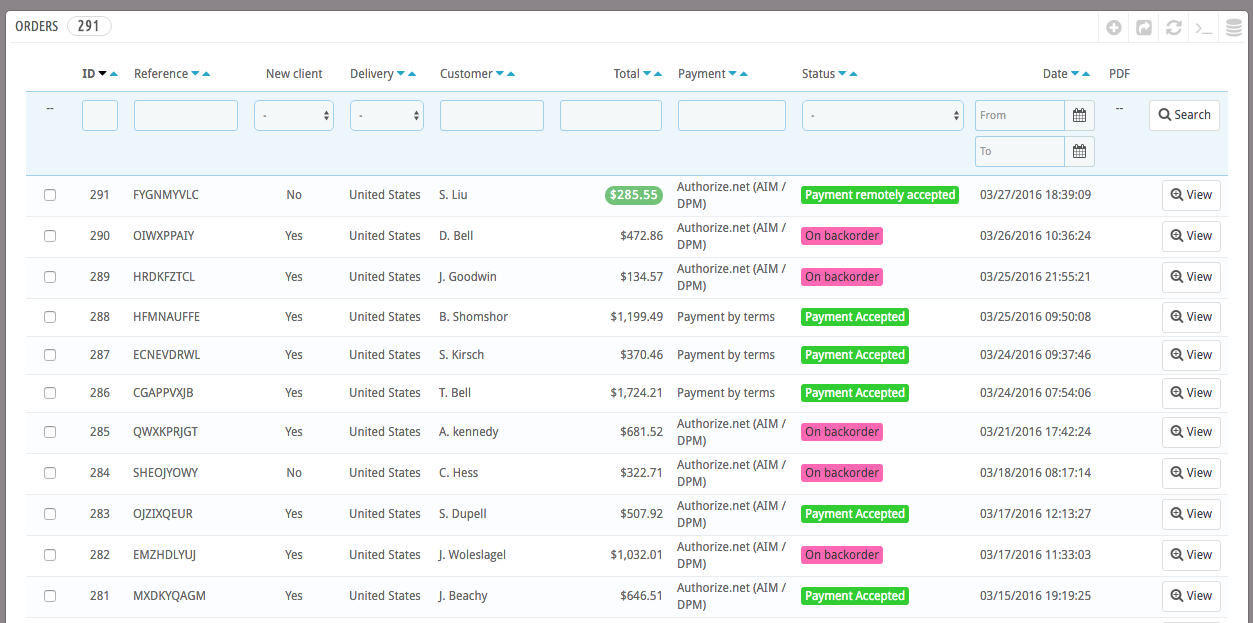Click date 03/17/2016 12:13:27
This screenshot has height=623, width=1253.
point(1035,514)
